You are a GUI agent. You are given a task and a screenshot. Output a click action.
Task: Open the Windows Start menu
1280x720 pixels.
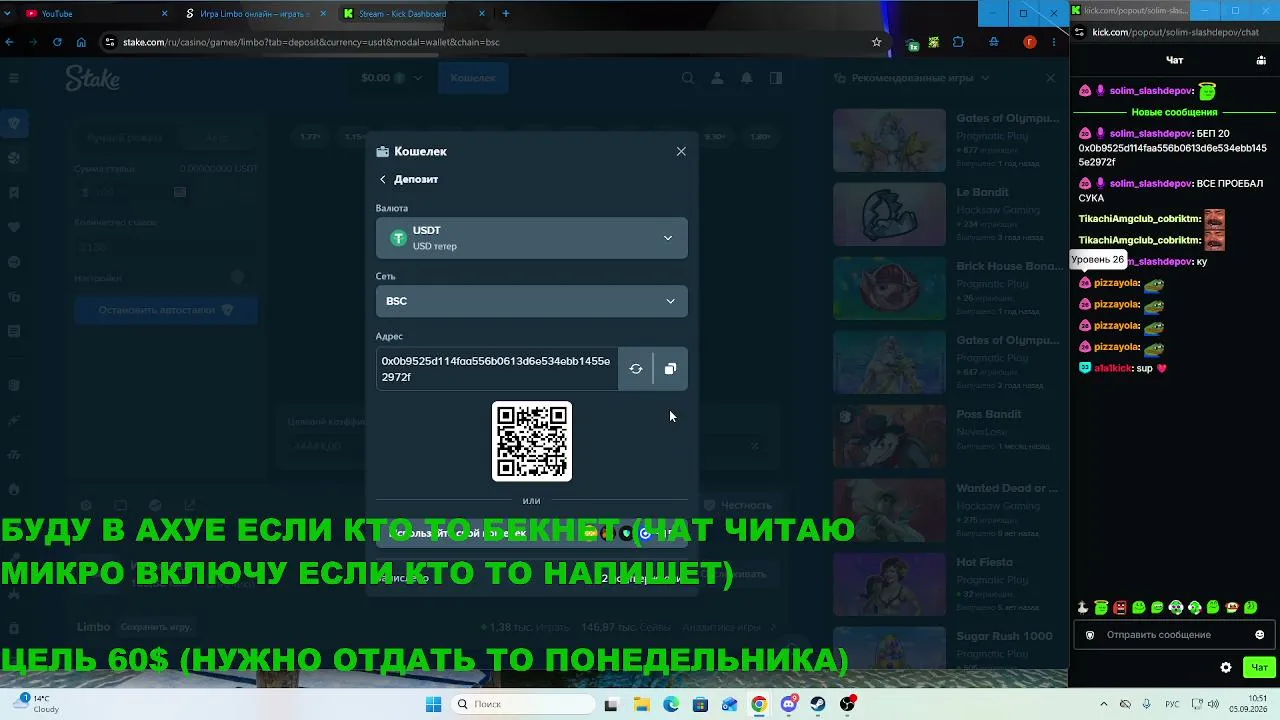433,704
